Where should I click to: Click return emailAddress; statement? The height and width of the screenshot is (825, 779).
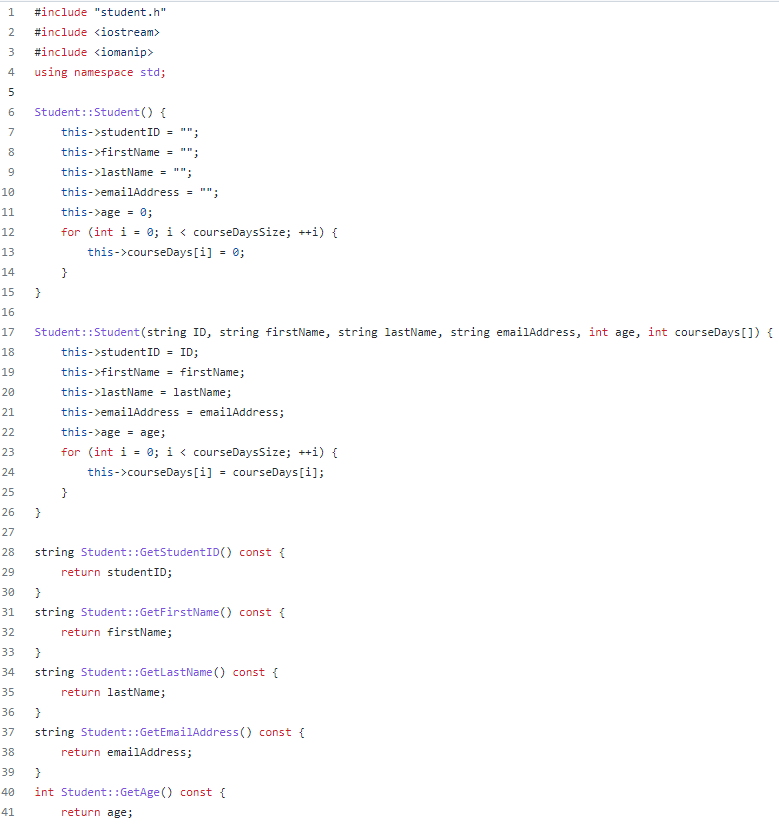[126, 752]
